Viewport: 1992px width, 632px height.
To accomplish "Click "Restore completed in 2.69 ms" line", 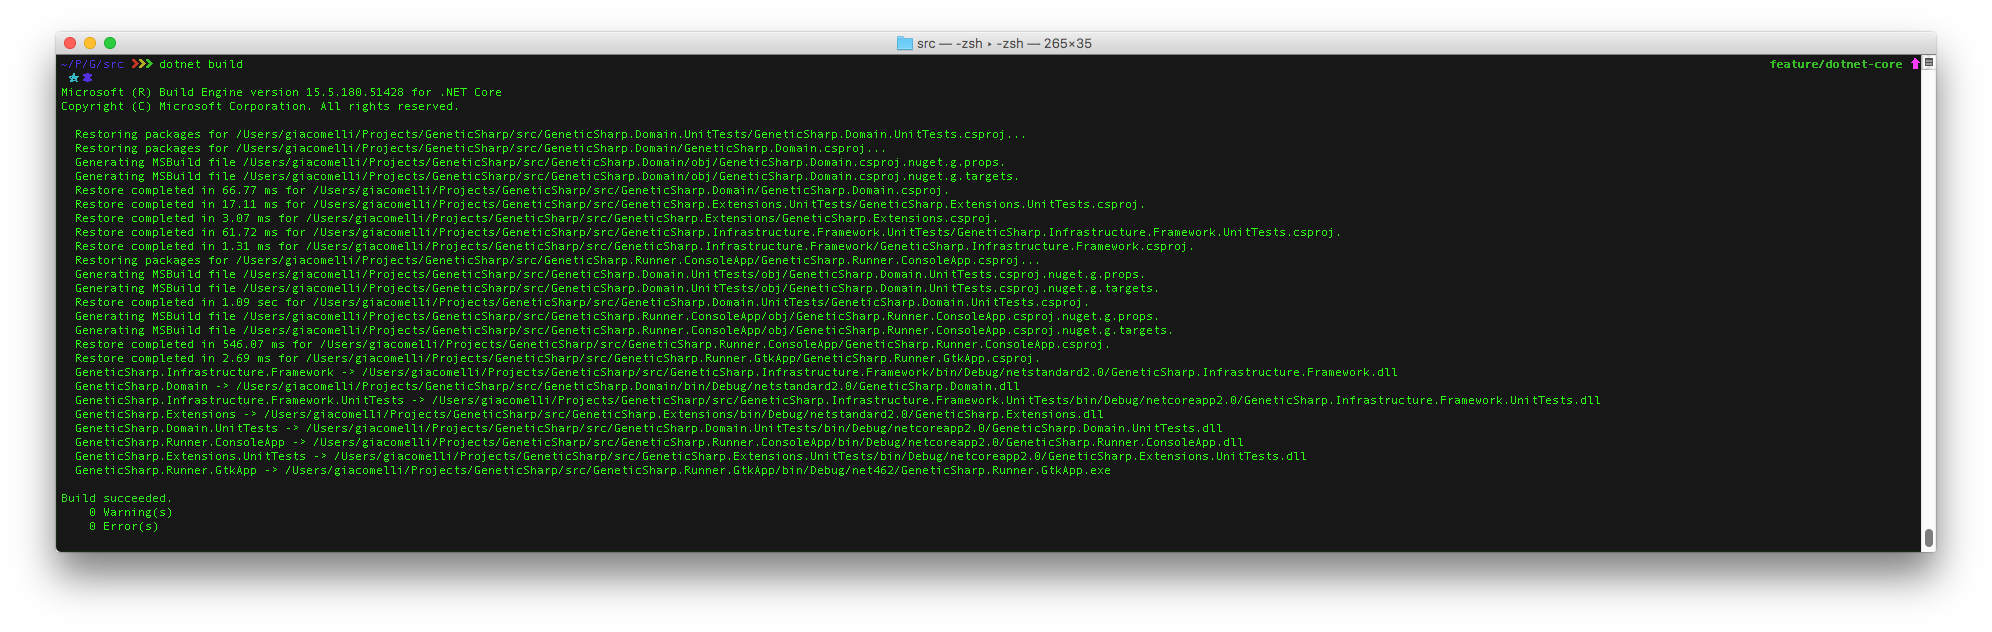I will point(558,358).
